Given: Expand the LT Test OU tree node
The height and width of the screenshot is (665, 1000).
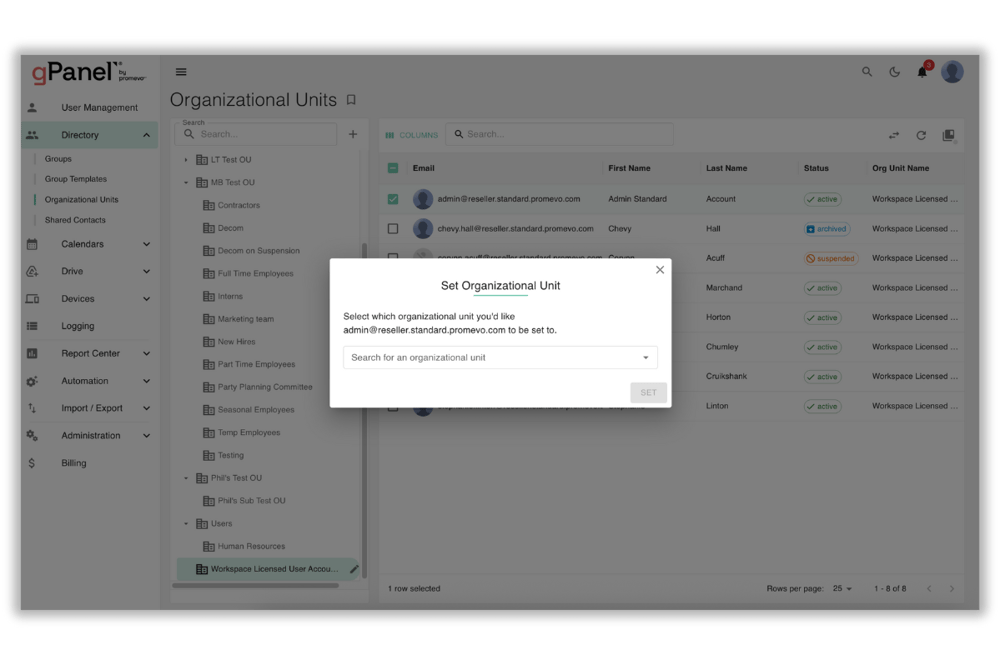Looking at the screenshot, I should point(186,159).
